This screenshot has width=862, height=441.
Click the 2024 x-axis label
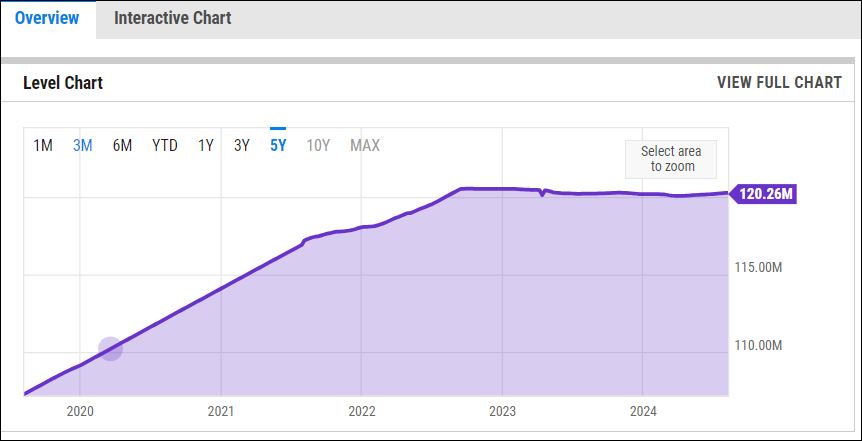pyautogui.click(x=643, y=411)
